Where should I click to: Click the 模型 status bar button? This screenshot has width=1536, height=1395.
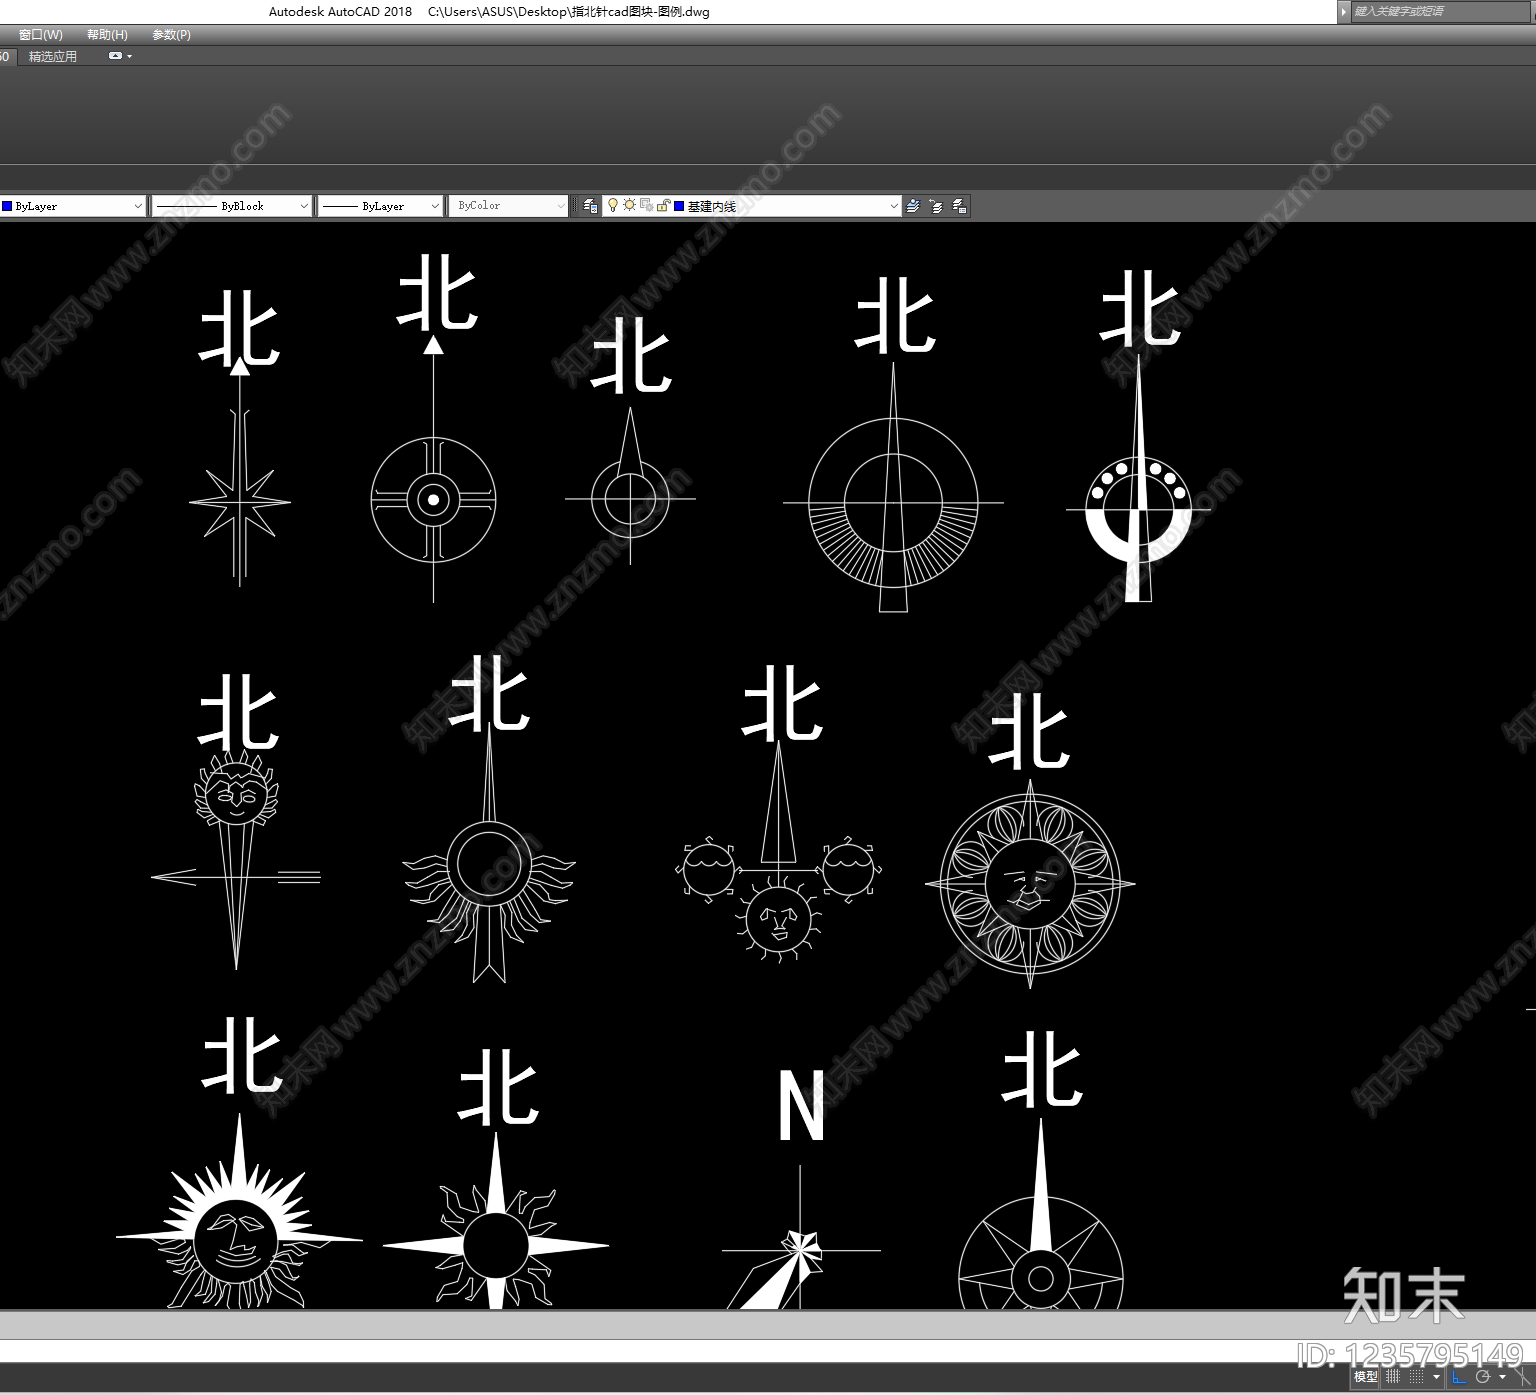(x=1366, y=1377)
